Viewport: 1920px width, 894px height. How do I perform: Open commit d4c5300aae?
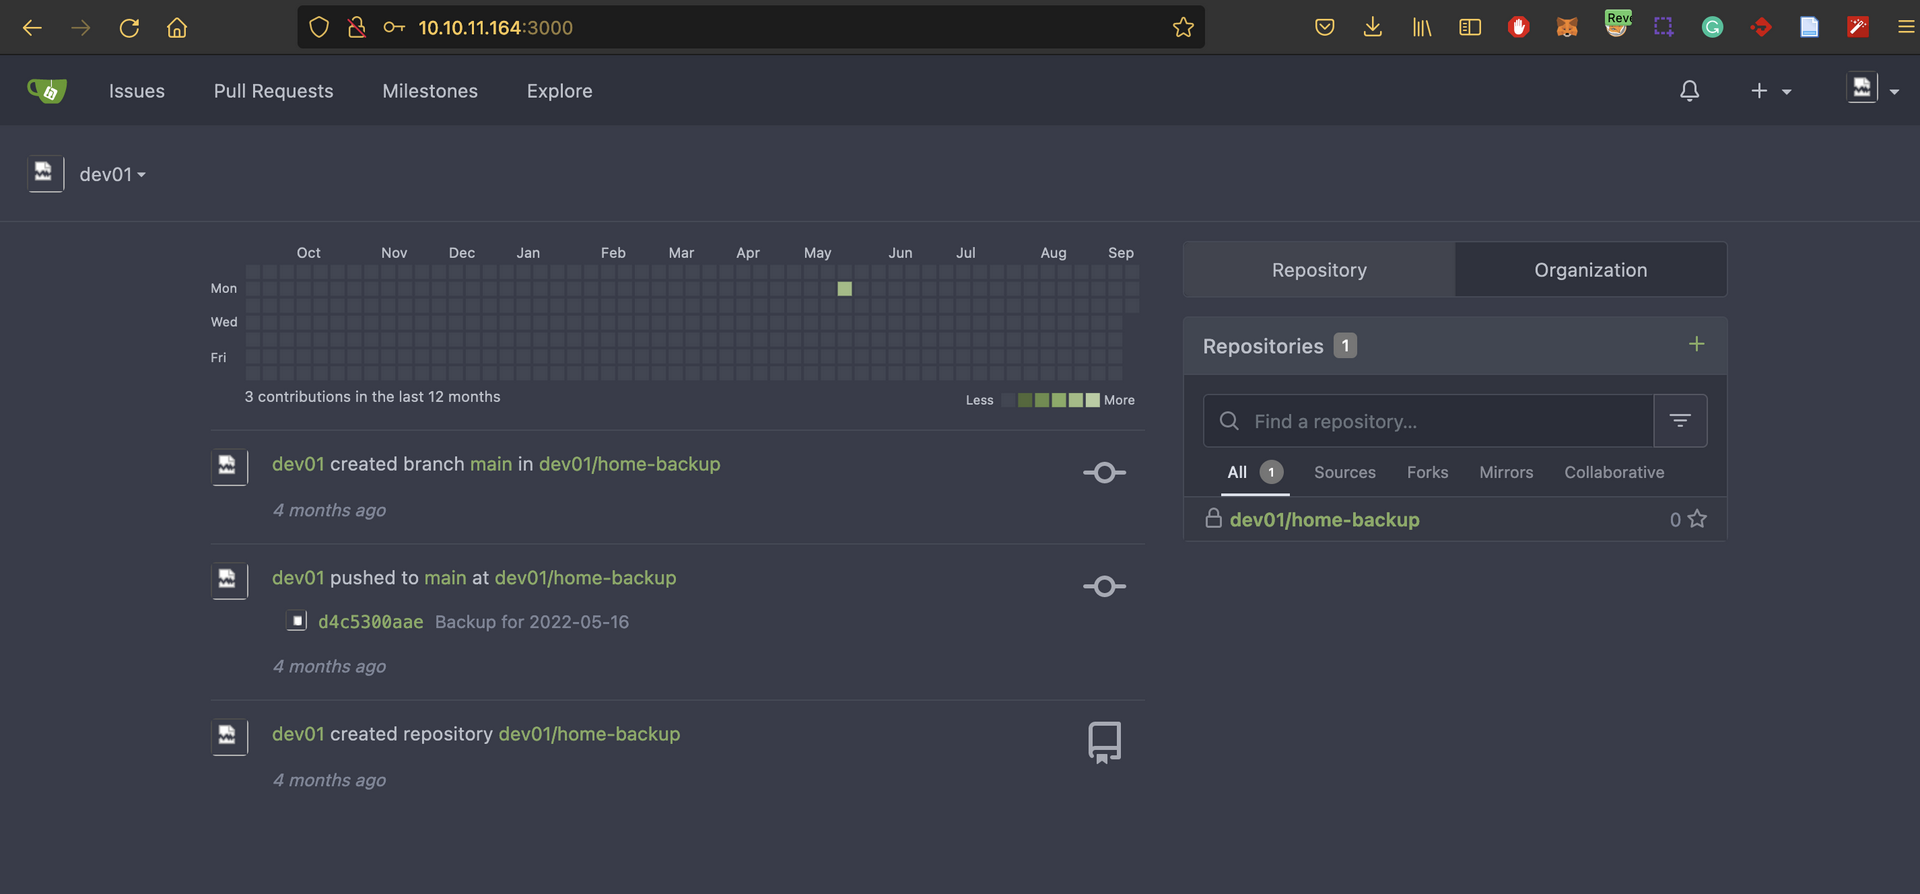click(370, 622)
